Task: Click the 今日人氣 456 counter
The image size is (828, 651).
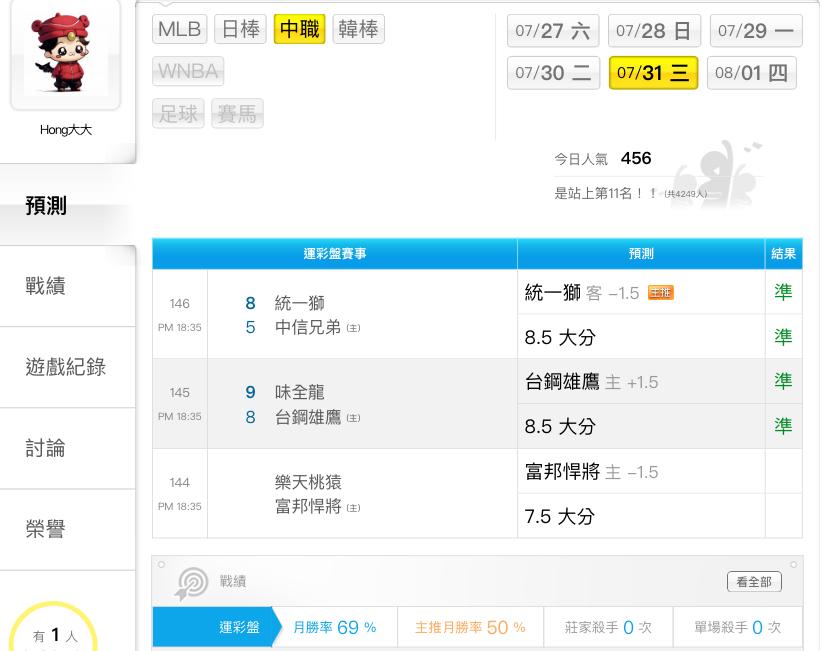Action: (603, 158)
